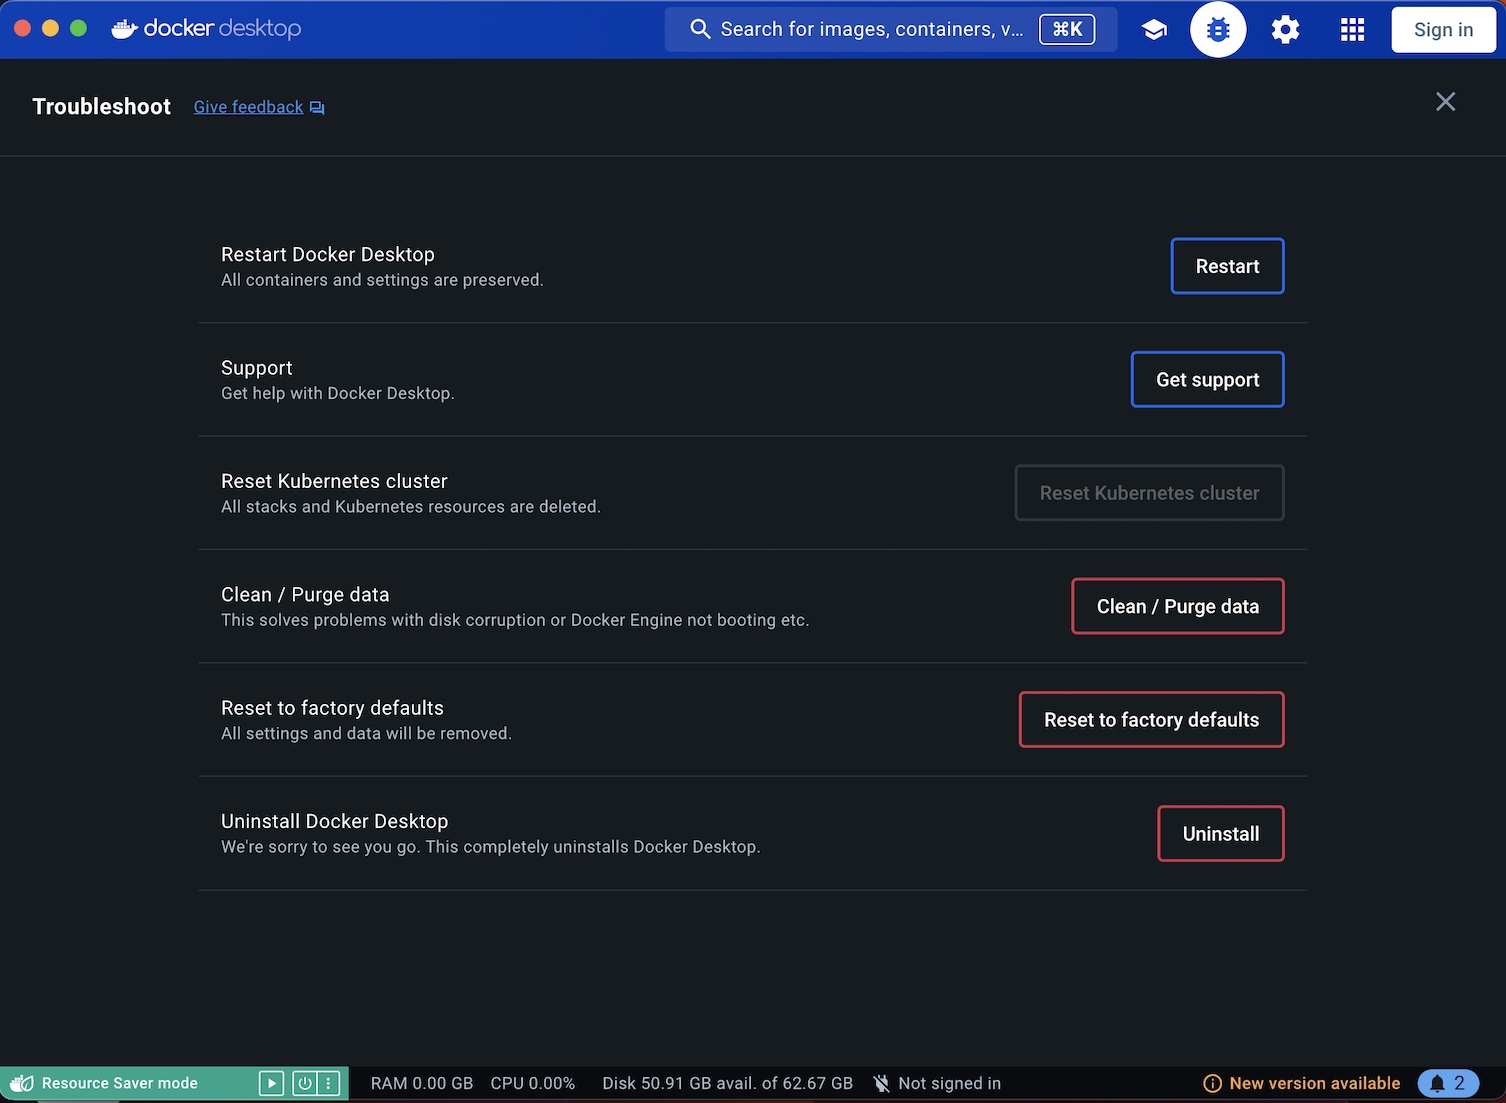This screenshot has height=1103, width=1506.
Task: Click the macOS yellow minimize window button
Action: (x=50, y=29)
